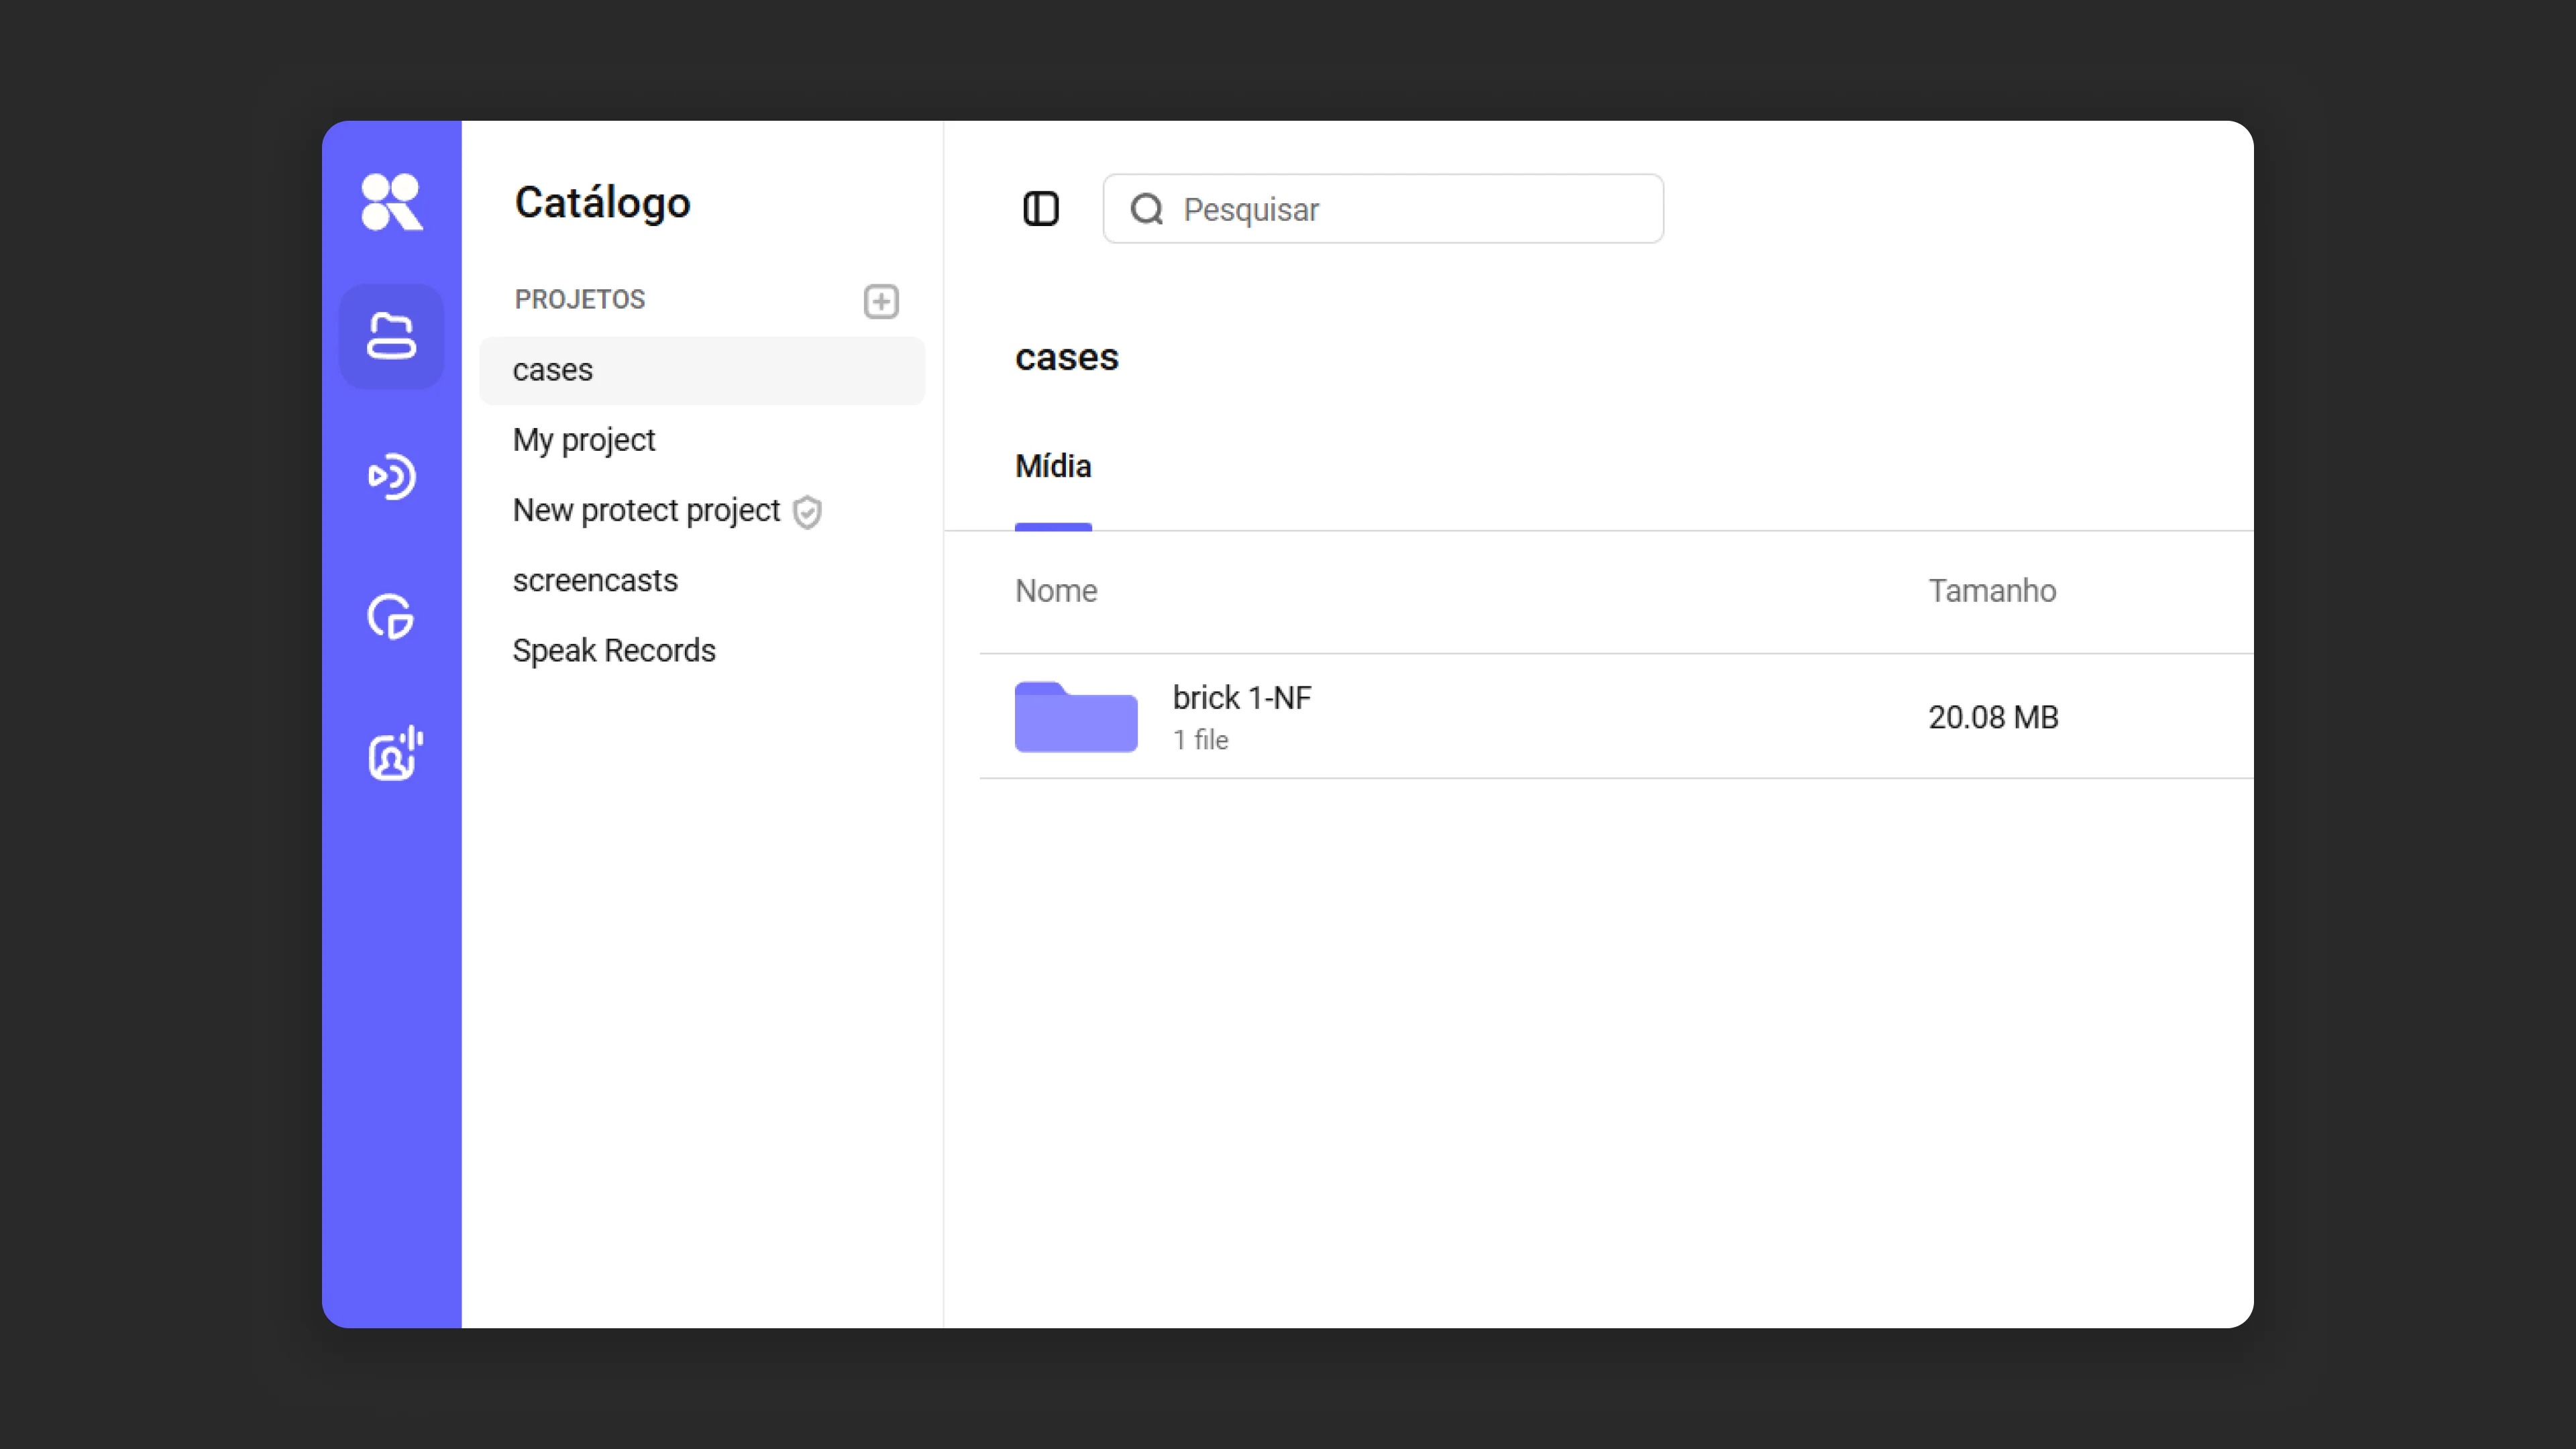
Task: Click the Catálogo heading
Action: [x=602, y=203]
